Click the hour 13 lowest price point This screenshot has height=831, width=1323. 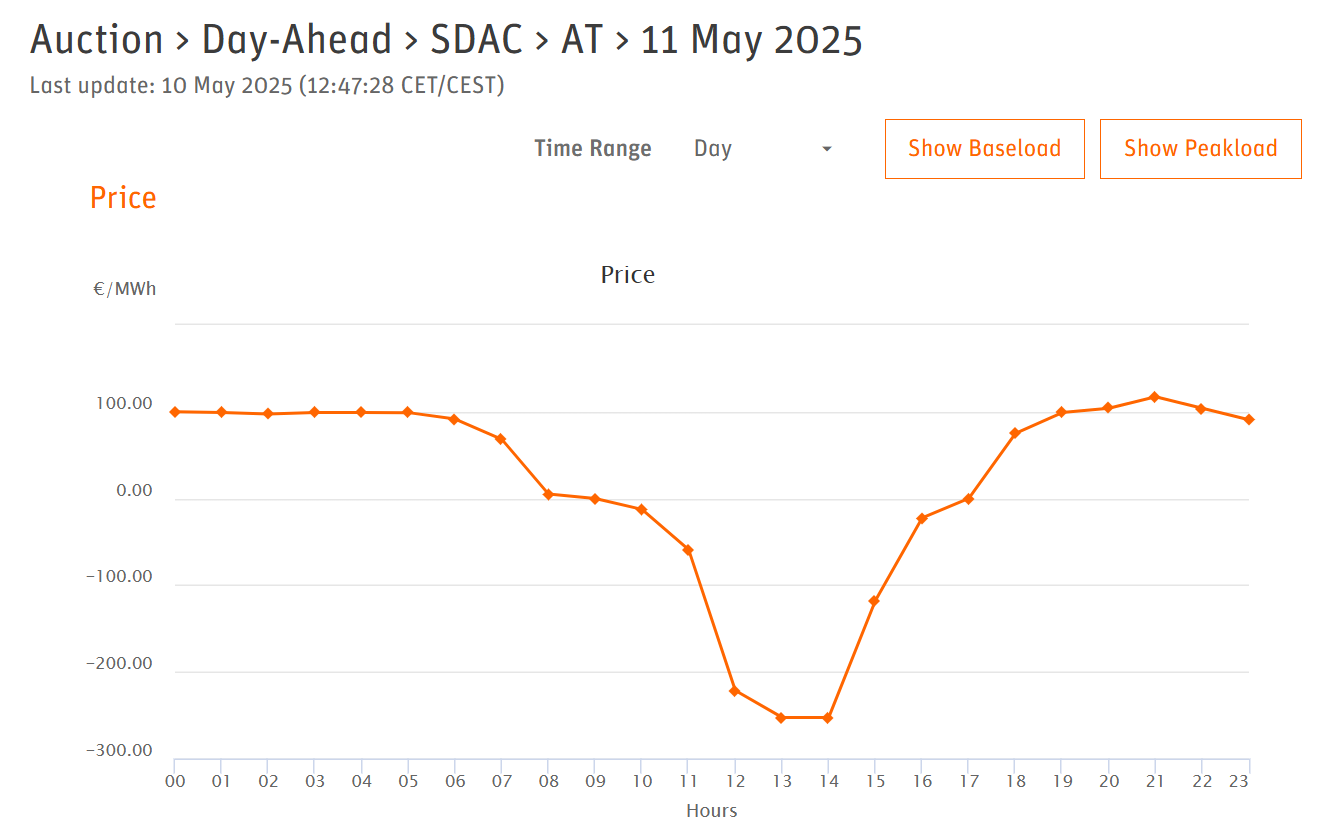(x=781, y=718)
